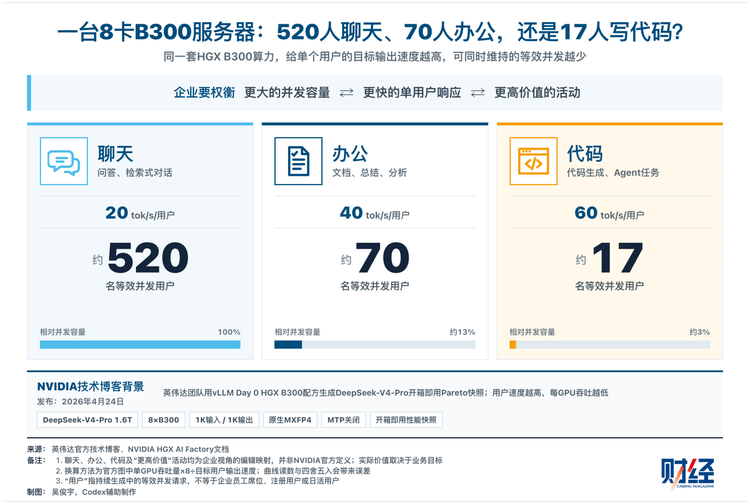
Task: Click 名等效并发用户 under 70
Action: (x=375, y=286)
